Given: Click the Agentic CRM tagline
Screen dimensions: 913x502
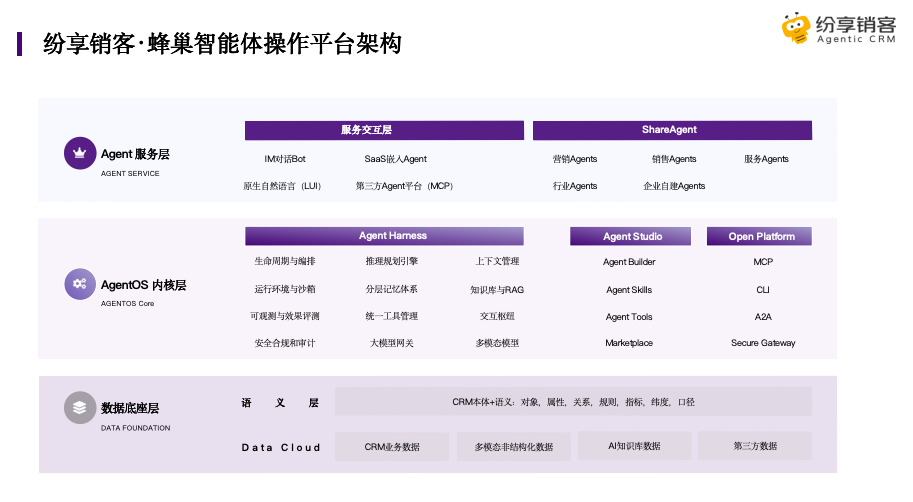Looking at the screenshot, I should pyautogui.click(x=856, y=39).
